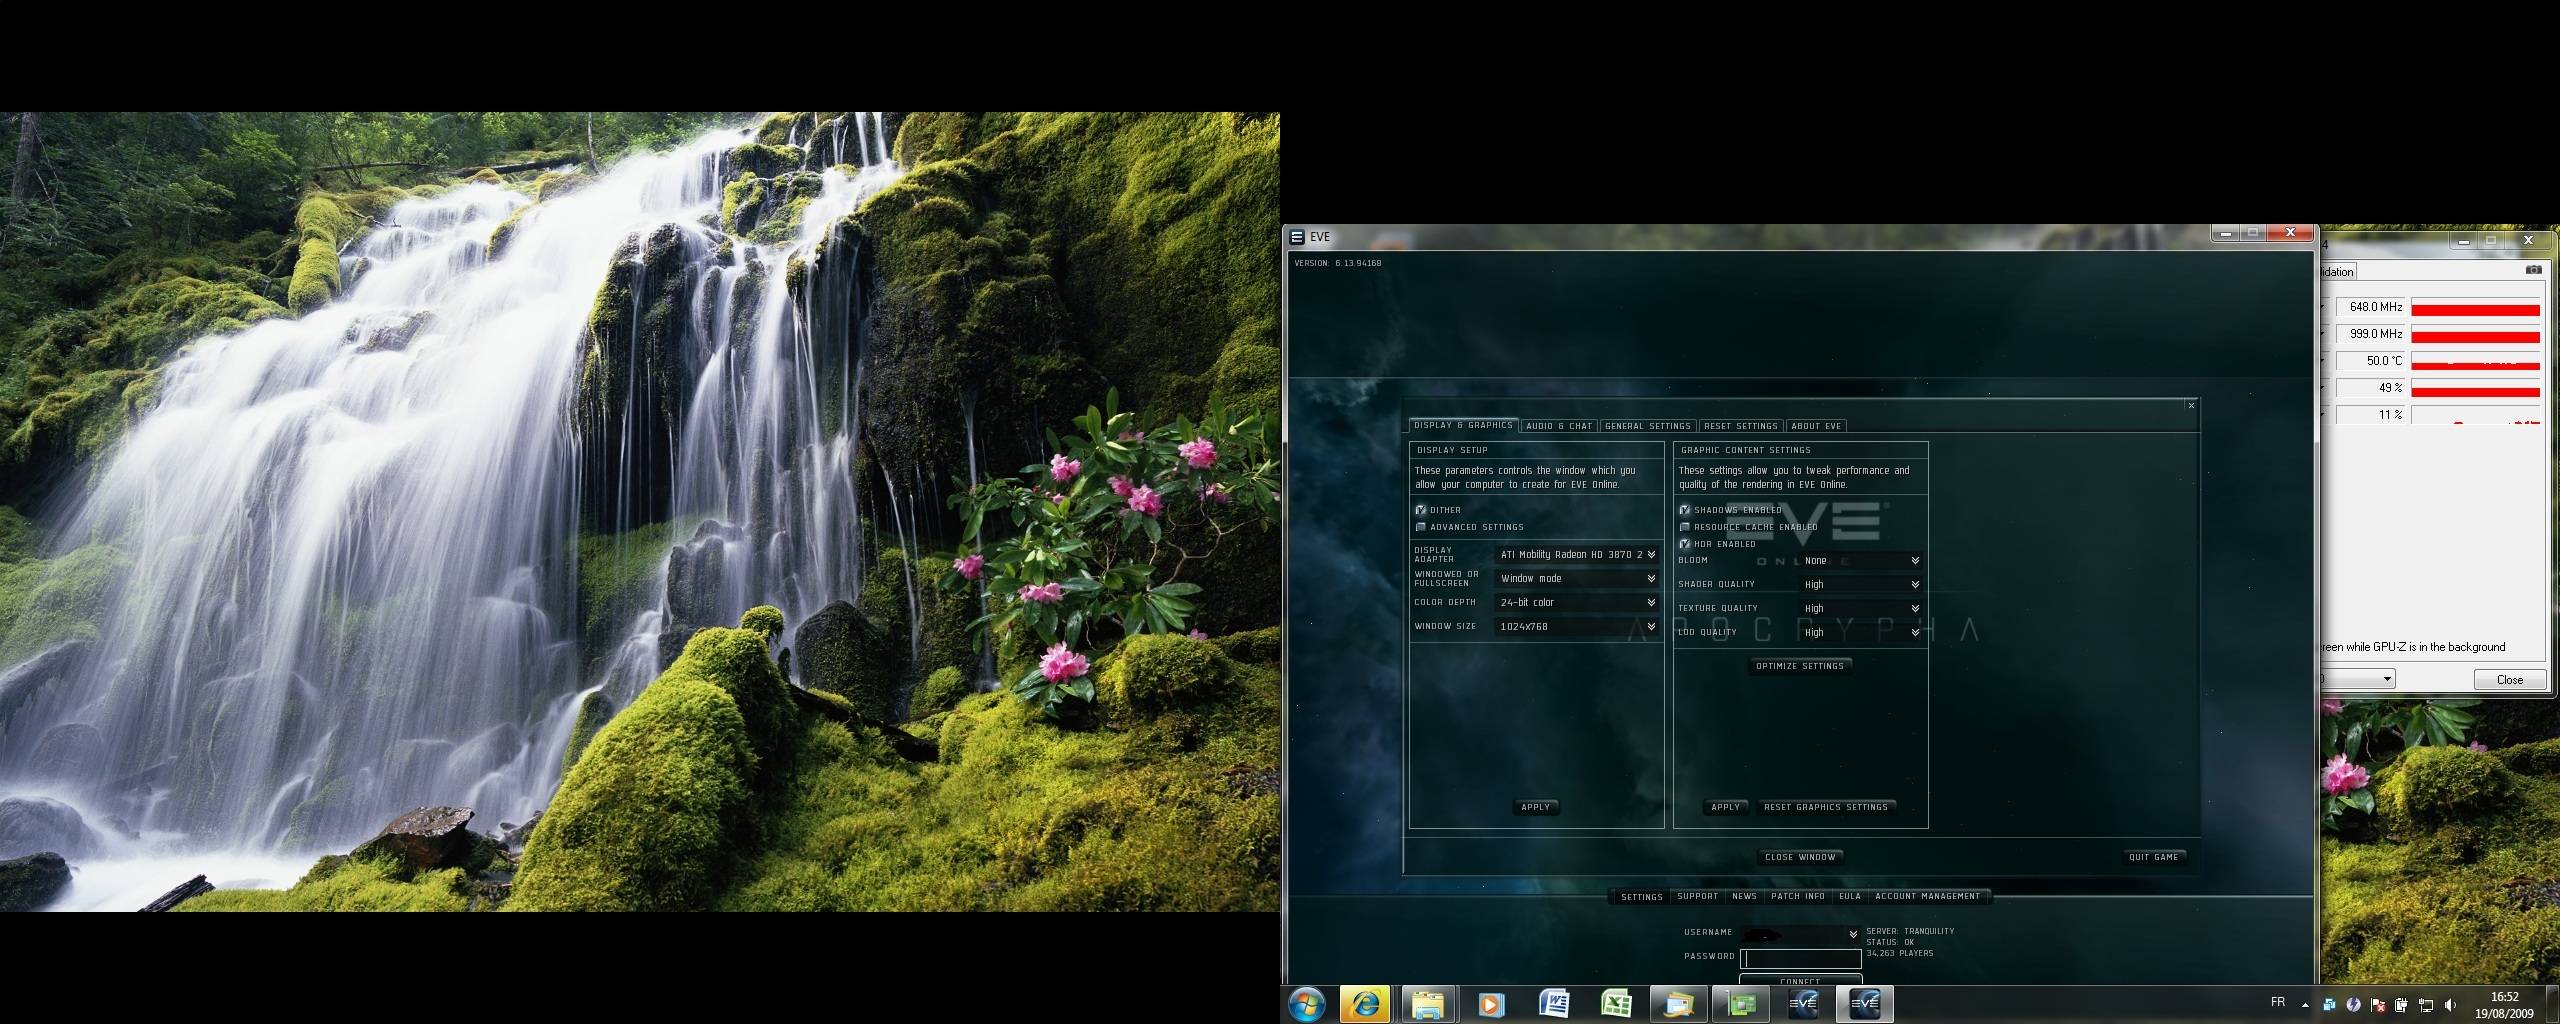Viewport: 2560px width, 1024px height.
Task: Open the Patch Info tab
Action: (x=1798, y=896)
